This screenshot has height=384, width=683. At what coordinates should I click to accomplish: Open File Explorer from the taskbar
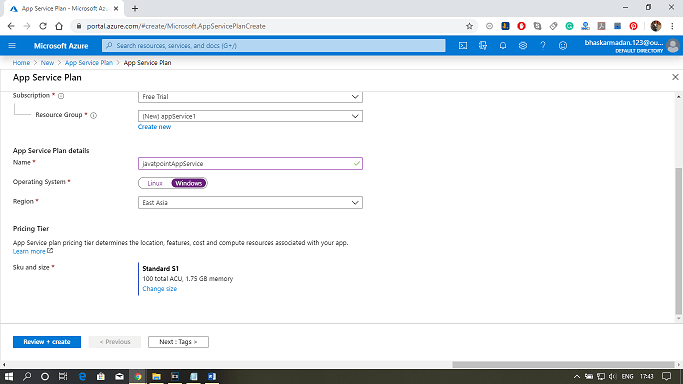(x=156, y=377)
